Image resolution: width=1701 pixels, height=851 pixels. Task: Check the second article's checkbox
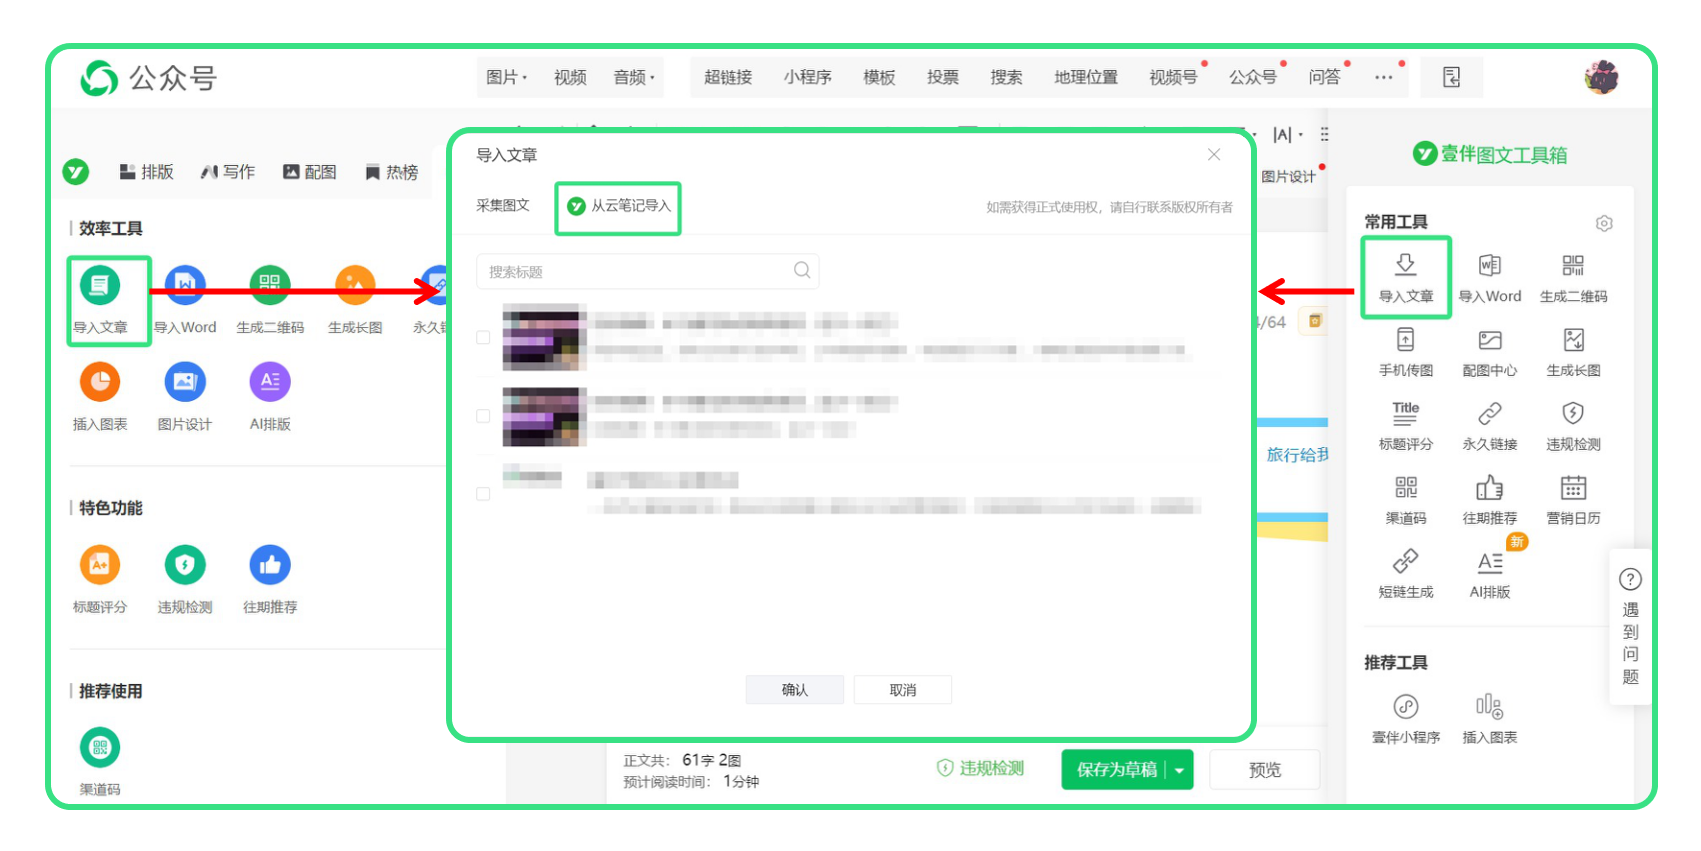[x=483, y=416]
